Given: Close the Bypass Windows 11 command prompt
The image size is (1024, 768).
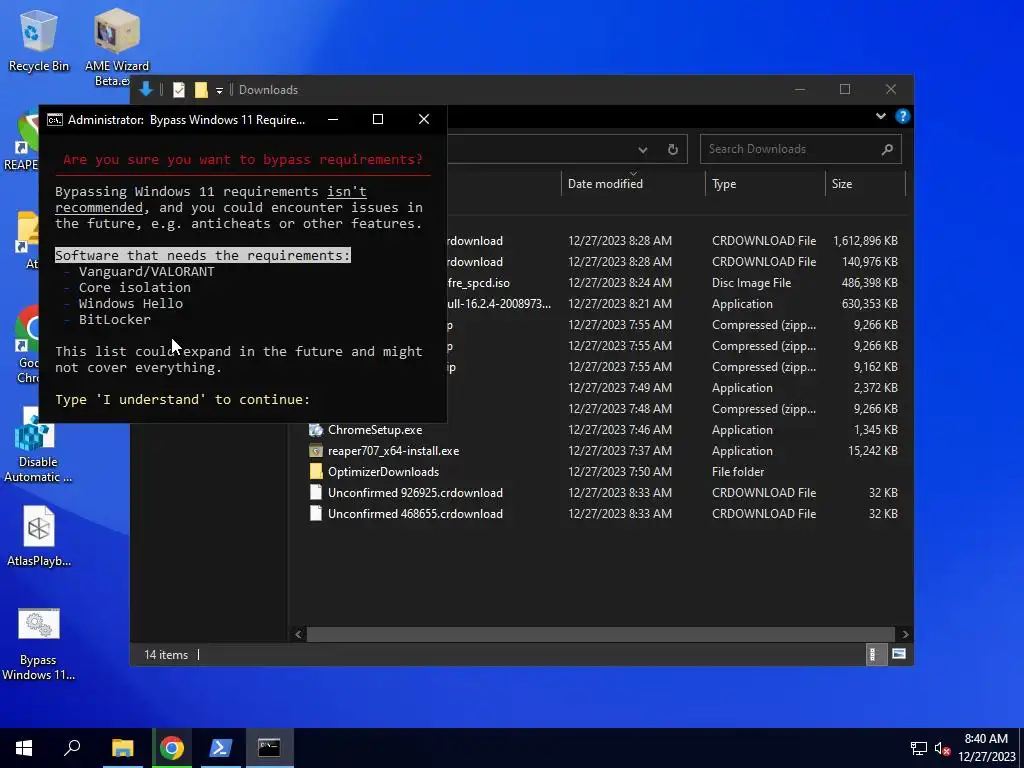Looking at the screenshot, I should click(x=424, y=119).
